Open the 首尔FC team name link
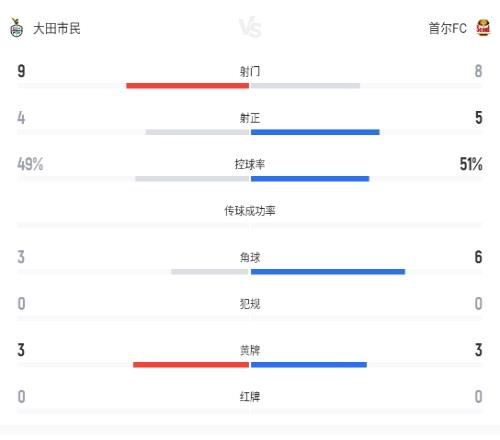The image size is (500, 440). click(x=447, y=28)
